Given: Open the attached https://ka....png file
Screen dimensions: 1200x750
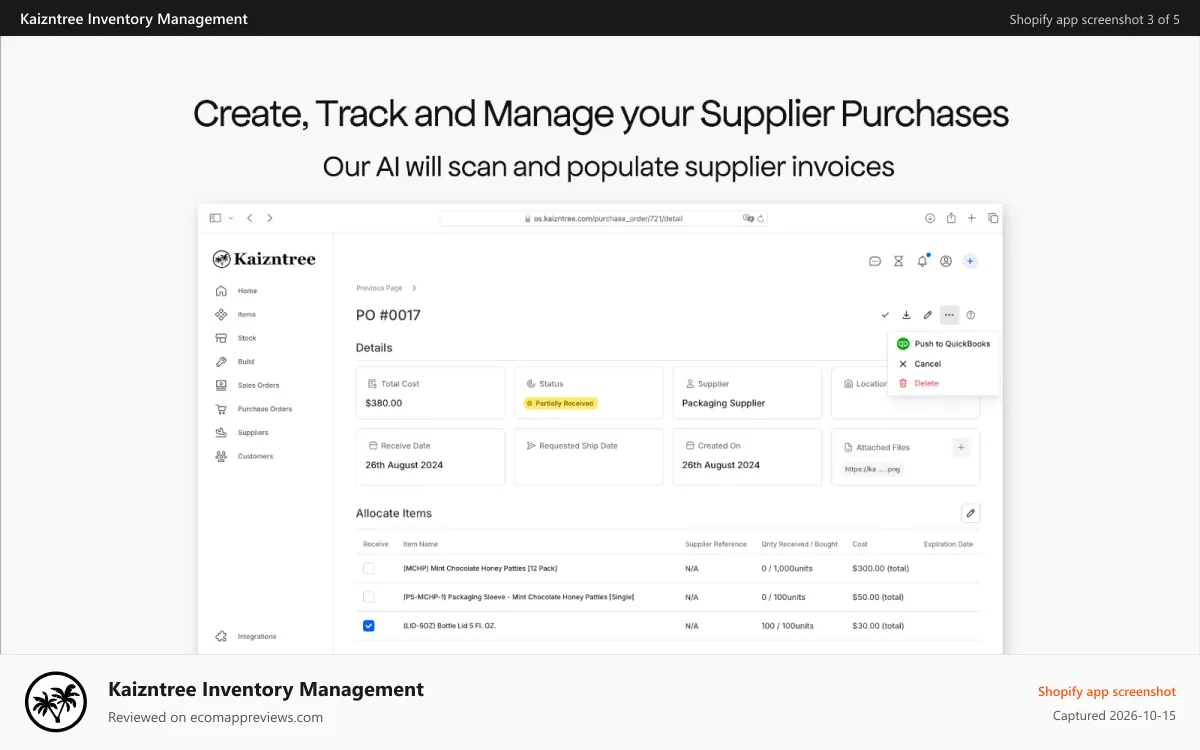Looking at the screenshot, I should pos(873,468).
